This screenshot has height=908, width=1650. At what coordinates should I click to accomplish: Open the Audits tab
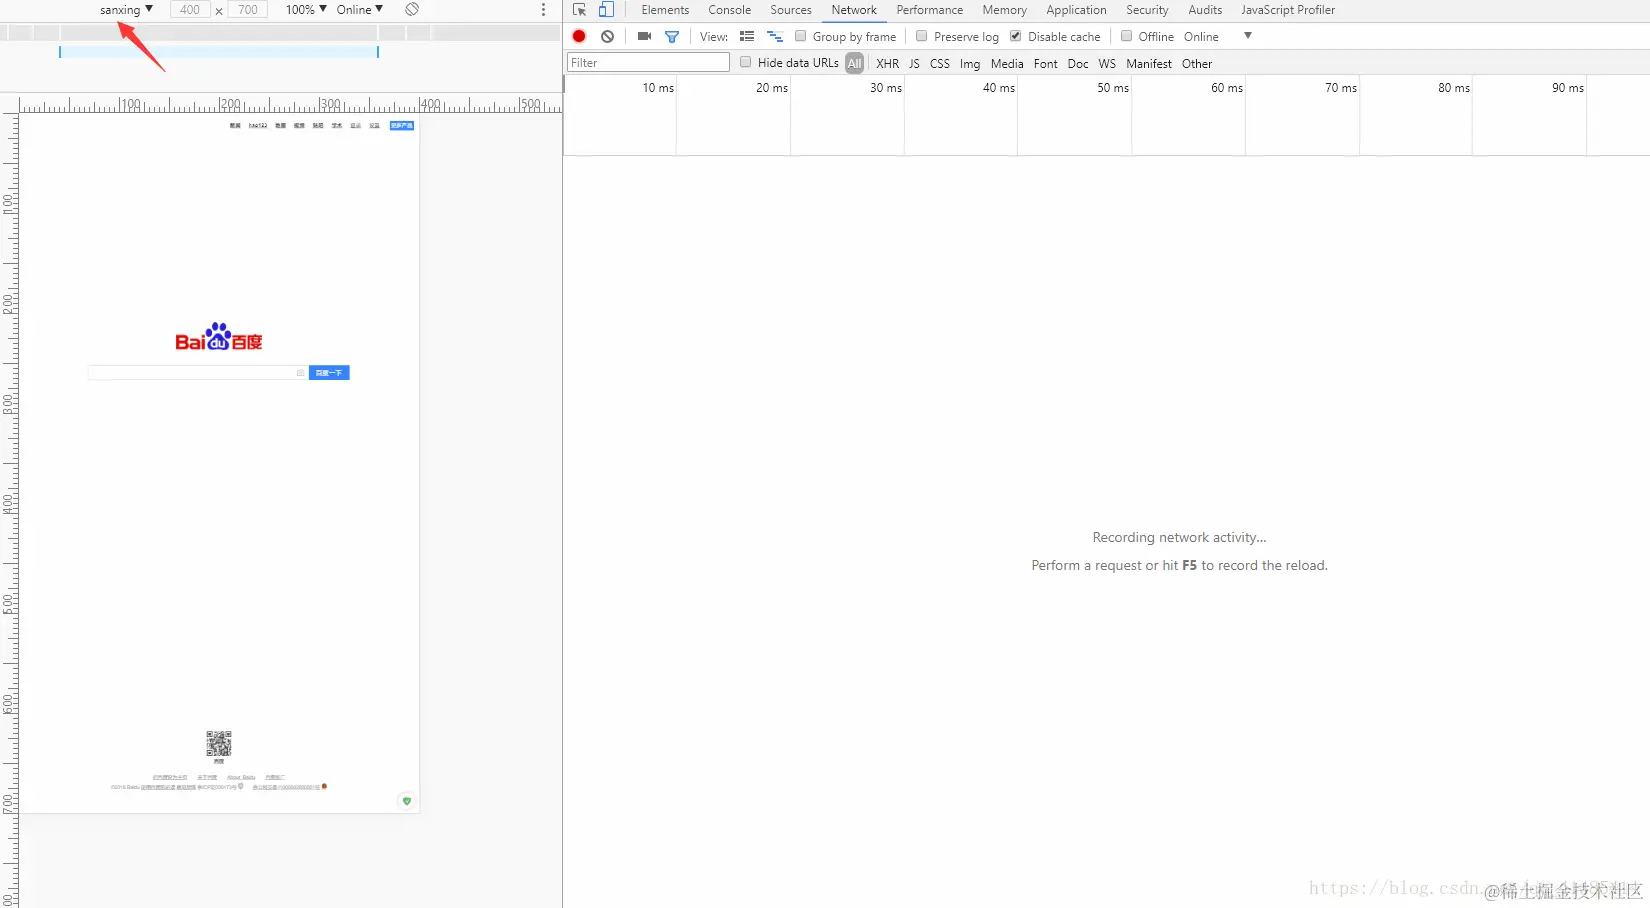[1205, 10]
